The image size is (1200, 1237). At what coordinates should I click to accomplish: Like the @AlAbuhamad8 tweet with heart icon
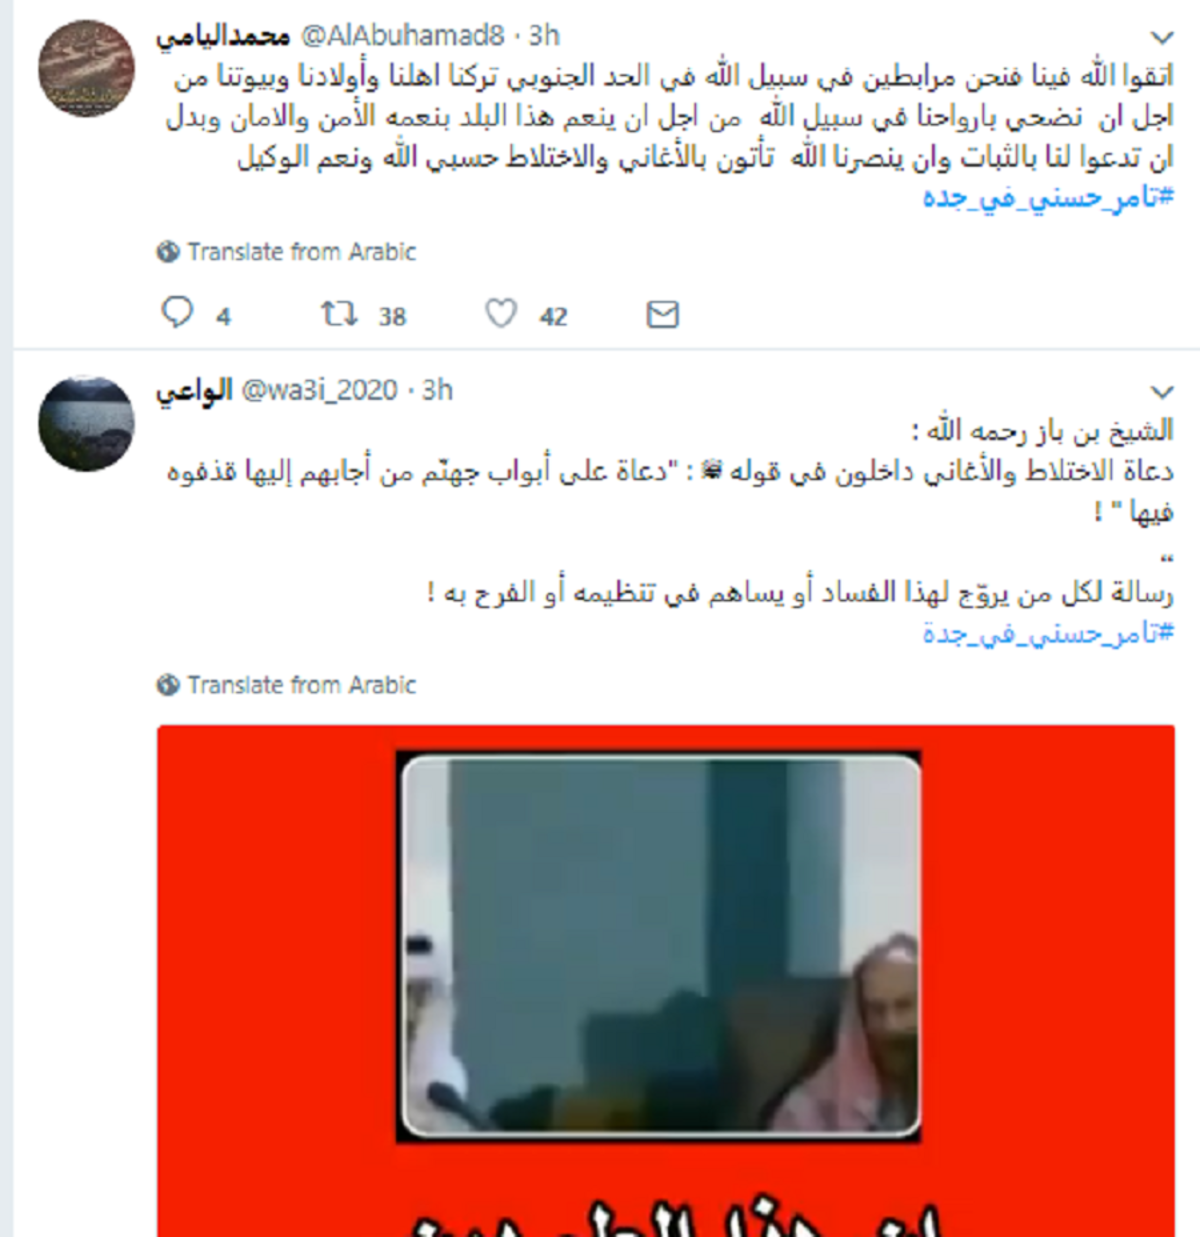click(501, 314)
